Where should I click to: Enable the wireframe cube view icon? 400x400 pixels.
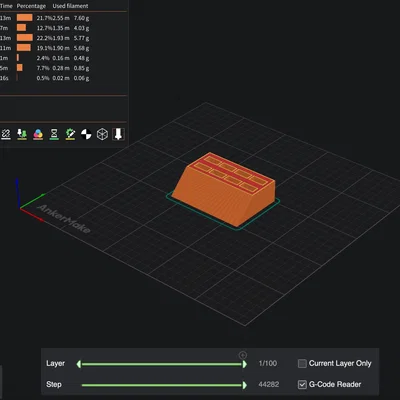tap(102, 134)
